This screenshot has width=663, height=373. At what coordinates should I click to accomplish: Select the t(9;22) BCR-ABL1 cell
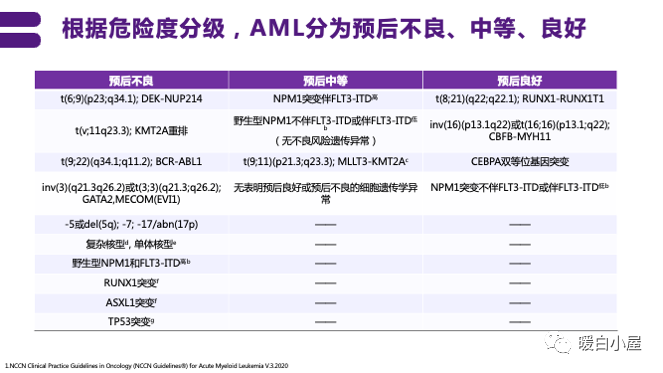pos(131,162)
